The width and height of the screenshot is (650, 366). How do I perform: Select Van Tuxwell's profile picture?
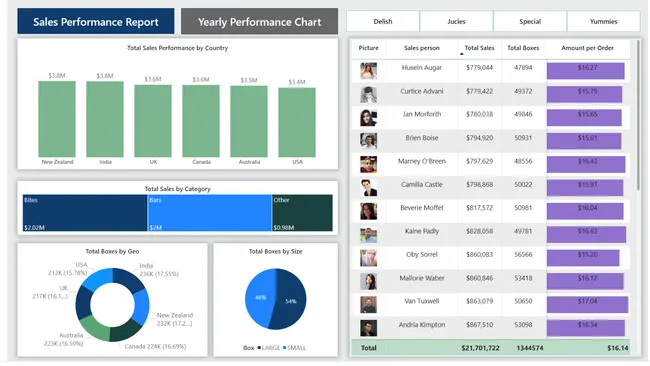pyautogui.click(x=369, y=305)
